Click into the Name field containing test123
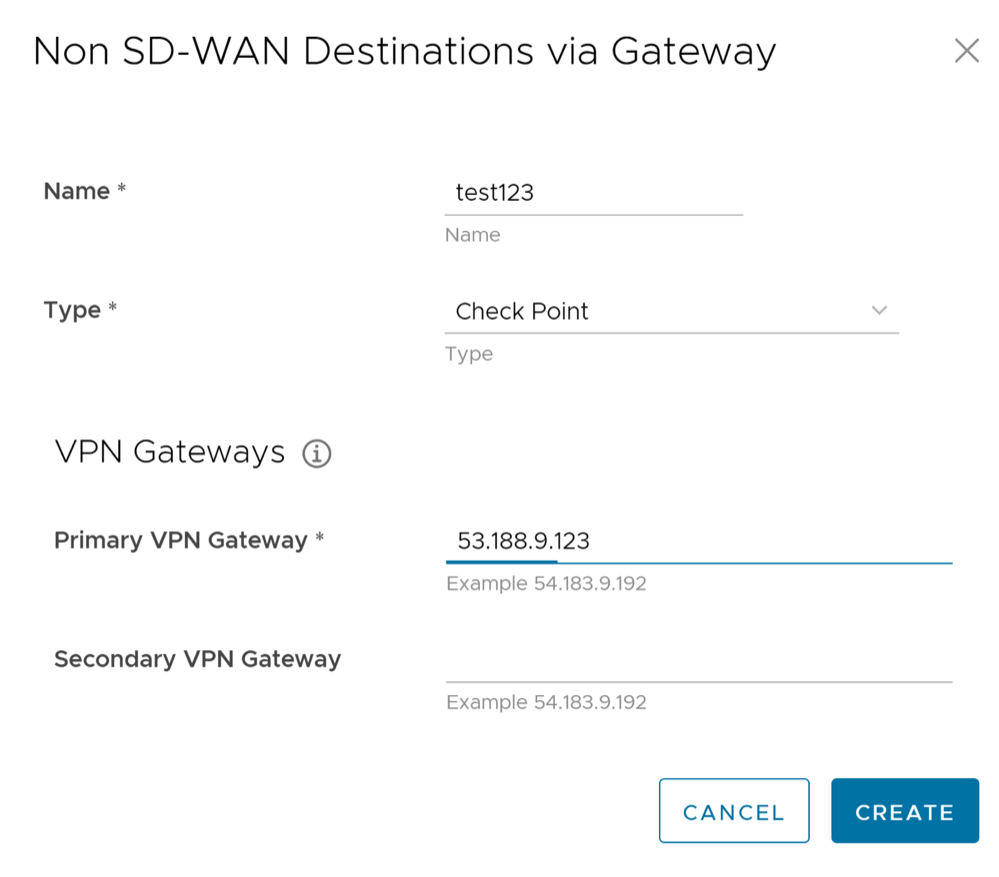The image size is (999, 877). pyautogui.click(x=593, y=193)
